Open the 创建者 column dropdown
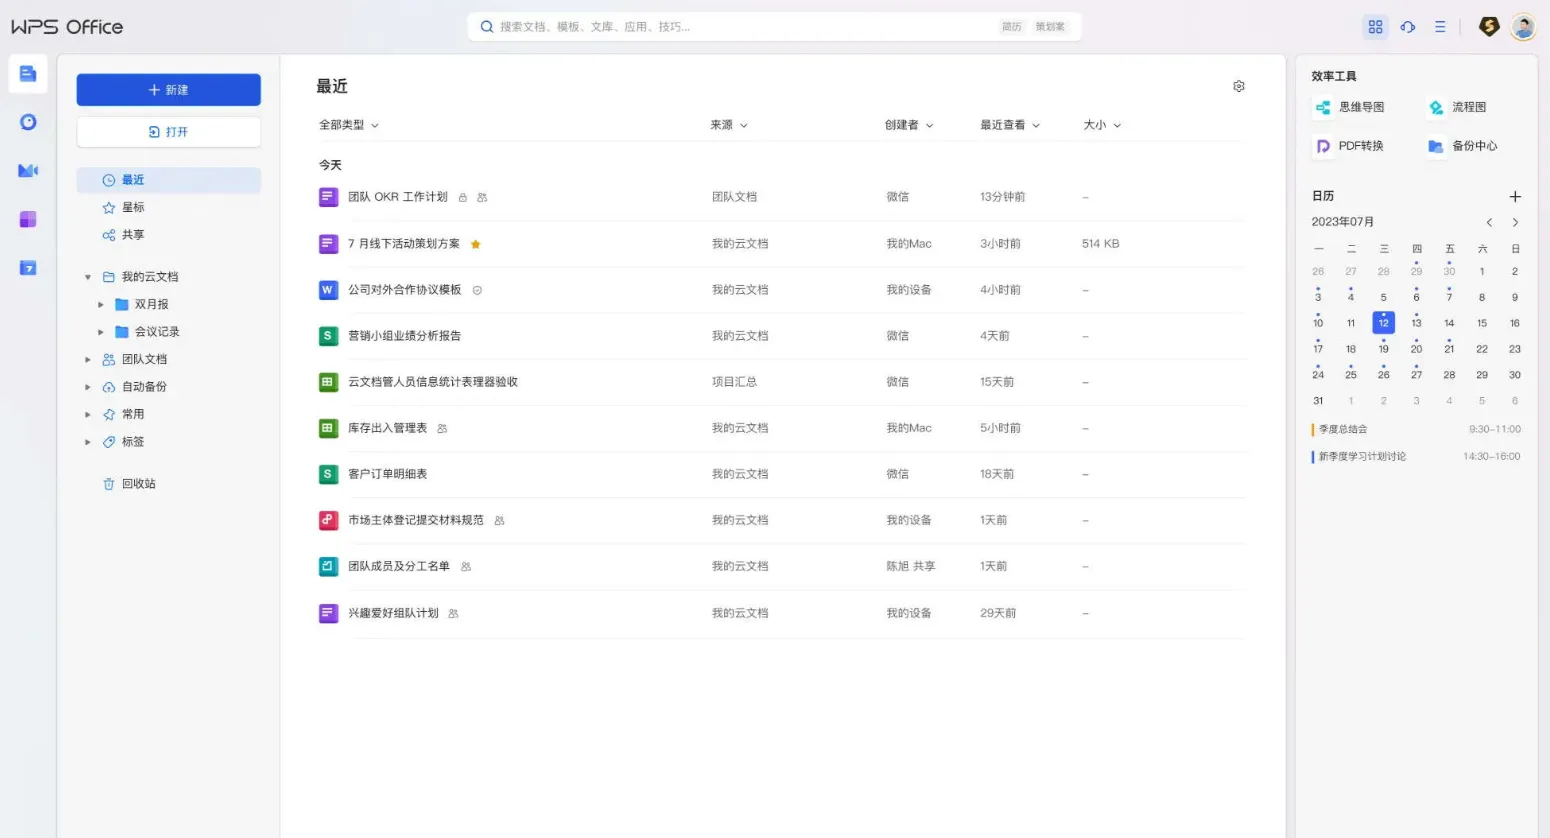 tap(909, 125)
